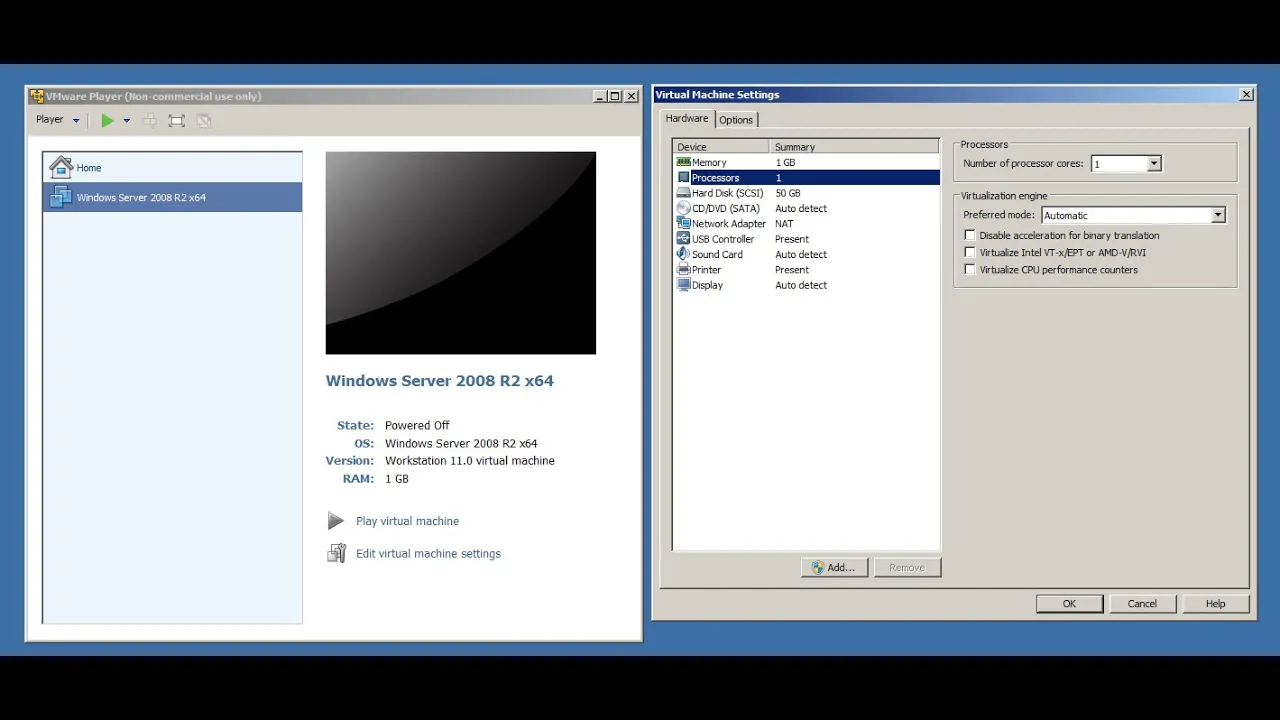1280x720 pixels.
Task: Select the Memory row label
Action: coord(709,162)
